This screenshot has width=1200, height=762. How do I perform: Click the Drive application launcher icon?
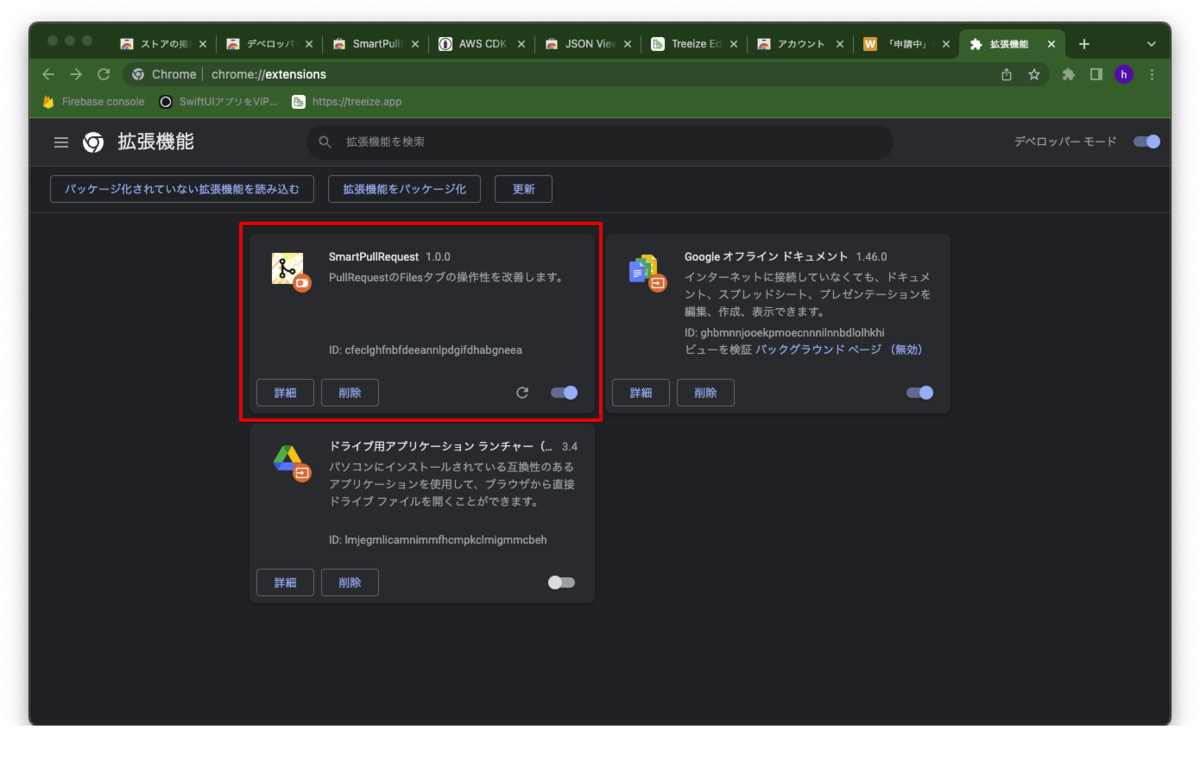[290, 461]
